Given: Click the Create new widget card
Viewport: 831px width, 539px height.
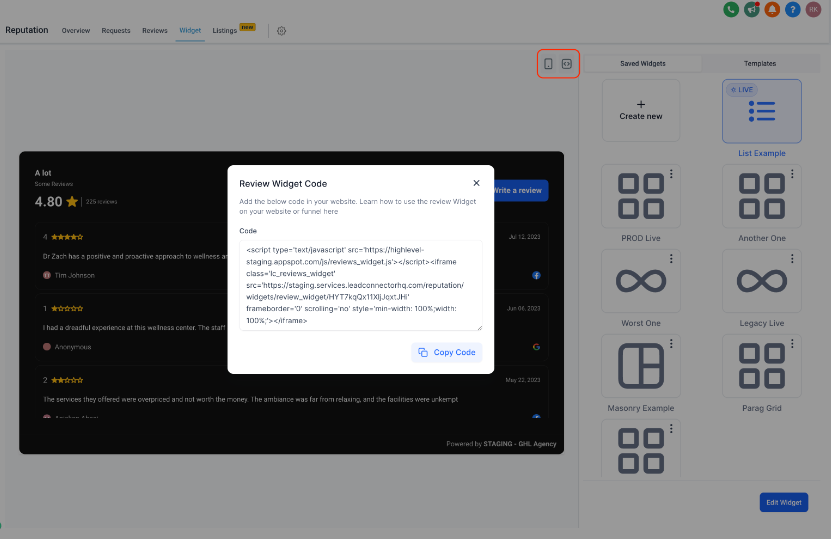Looking at the screenshot, I should tap(641, 111).
